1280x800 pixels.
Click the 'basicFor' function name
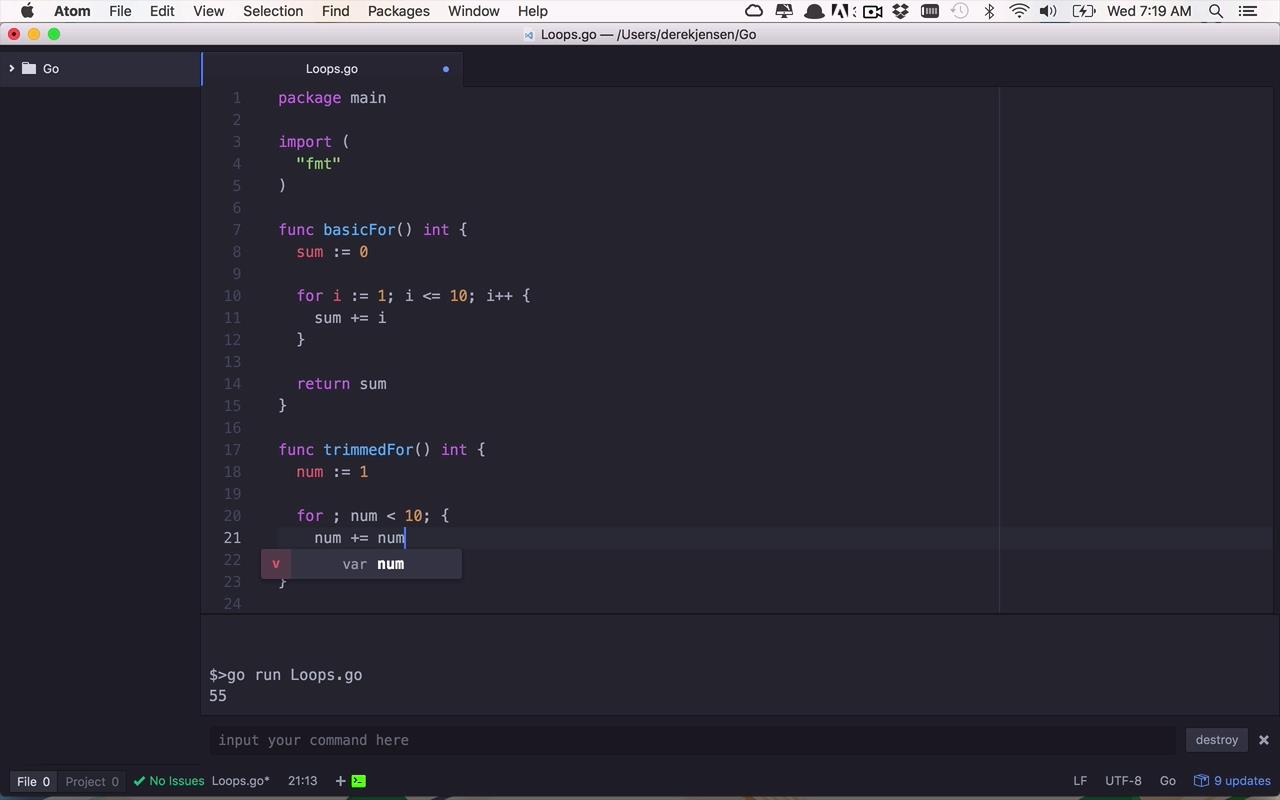coord(359,230)
